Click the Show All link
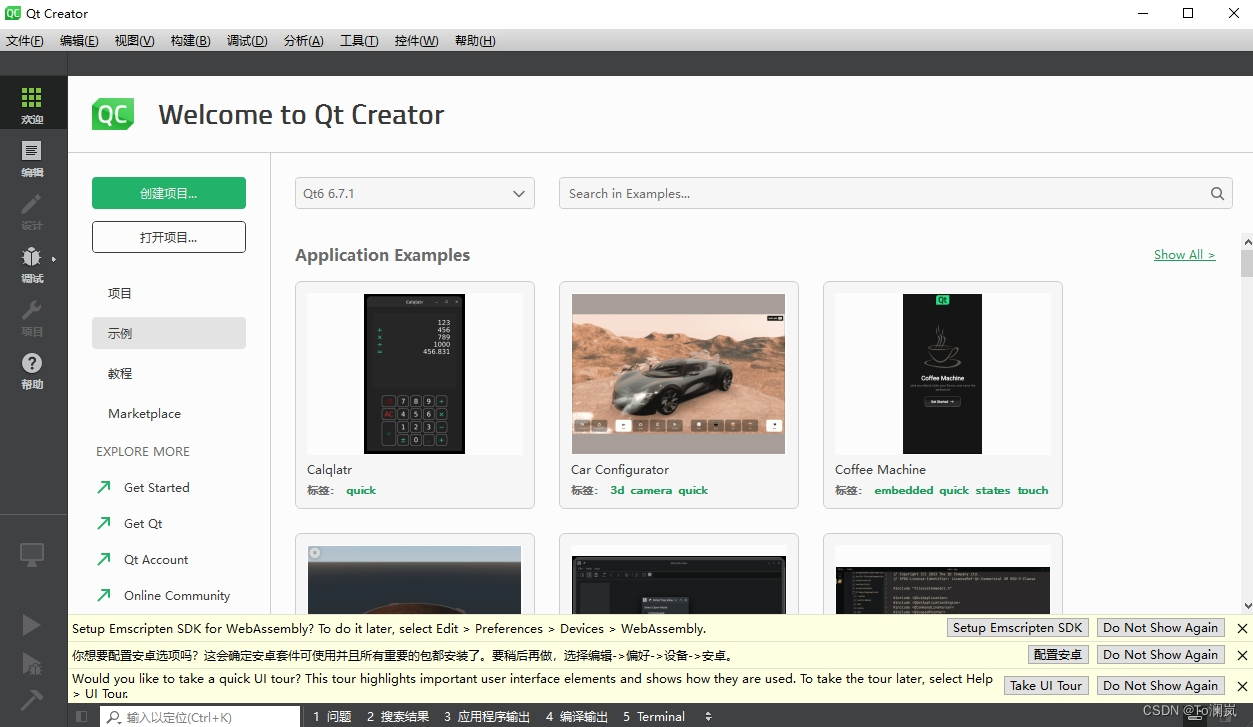This screenshot has height=727, width=1253. click(1184, 255)
